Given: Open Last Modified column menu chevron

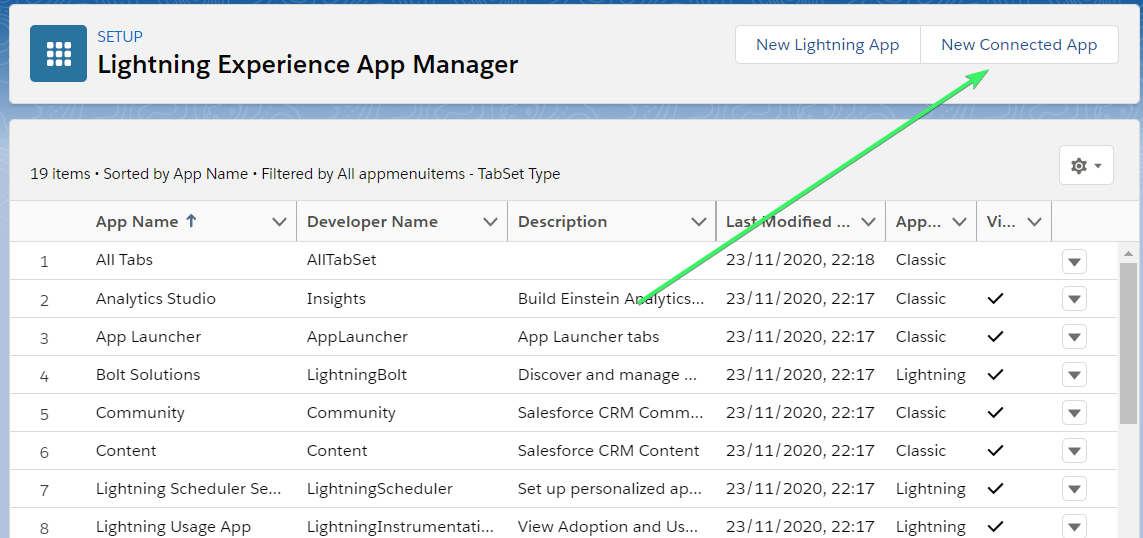Looking at the screenshot, I should coord(868,222).
